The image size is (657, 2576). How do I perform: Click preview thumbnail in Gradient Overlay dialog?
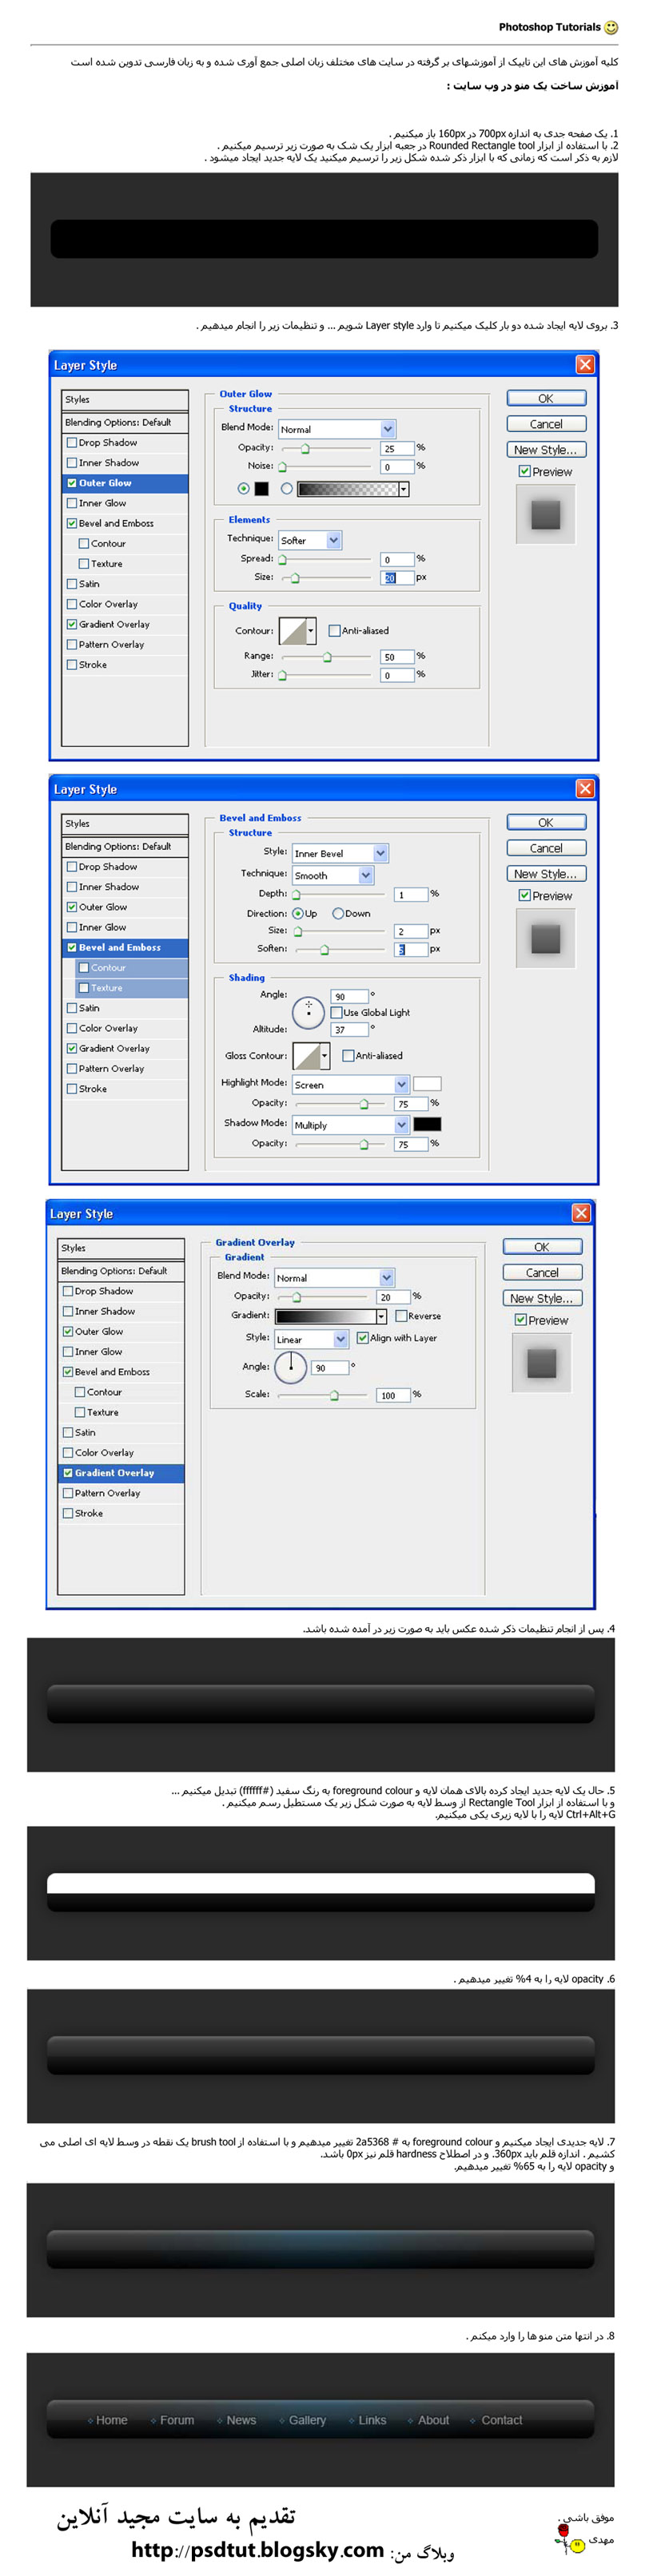pyautogui.click(x=541, y=1362)
